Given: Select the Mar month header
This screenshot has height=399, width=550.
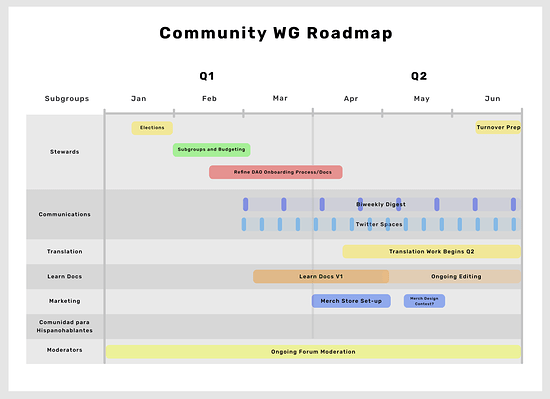Looking at the screenshot, I should tap(280, 99).
